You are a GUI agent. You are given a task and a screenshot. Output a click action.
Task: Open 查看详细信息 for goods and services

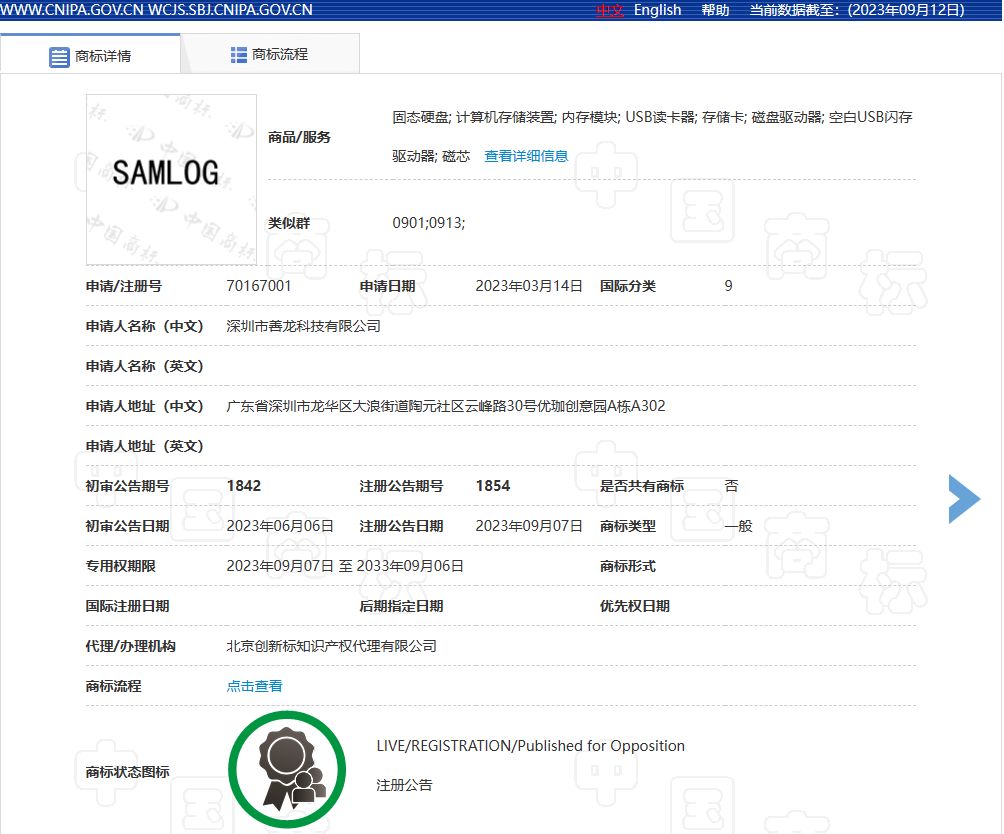525,155
